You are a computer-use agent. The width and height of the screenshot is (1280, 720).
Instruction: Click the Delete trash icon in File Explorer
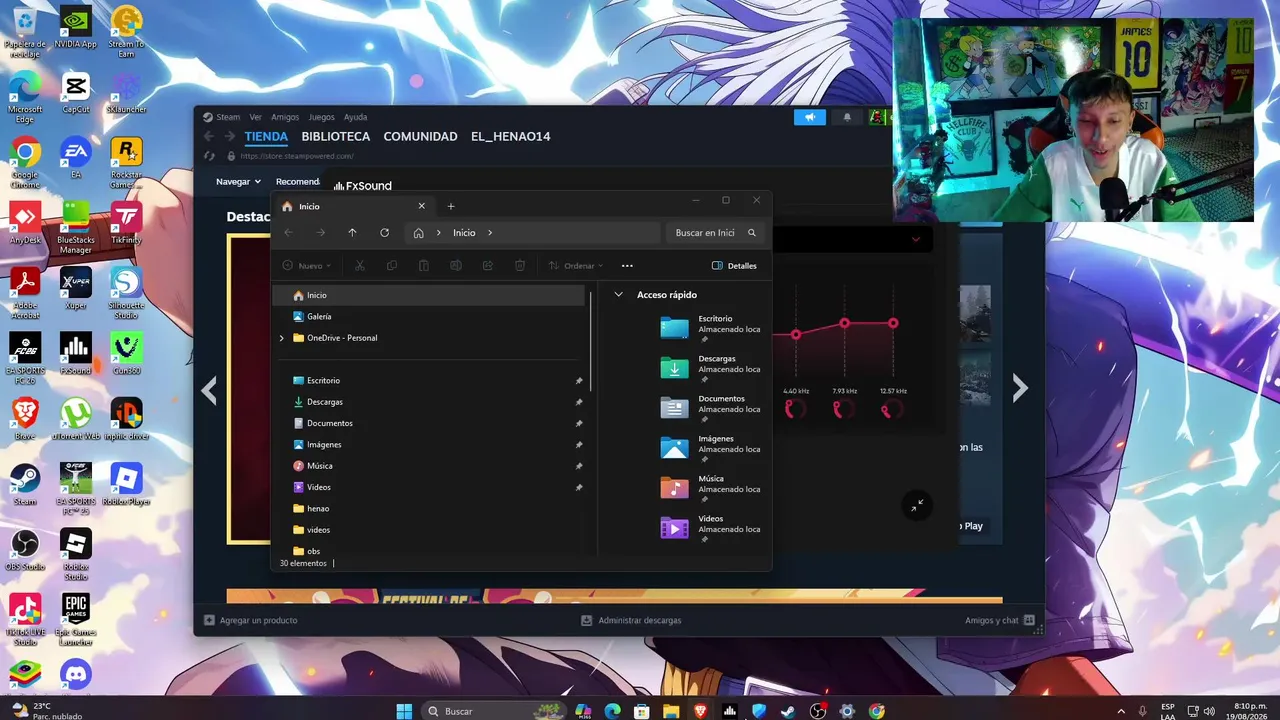pos(520,266)
